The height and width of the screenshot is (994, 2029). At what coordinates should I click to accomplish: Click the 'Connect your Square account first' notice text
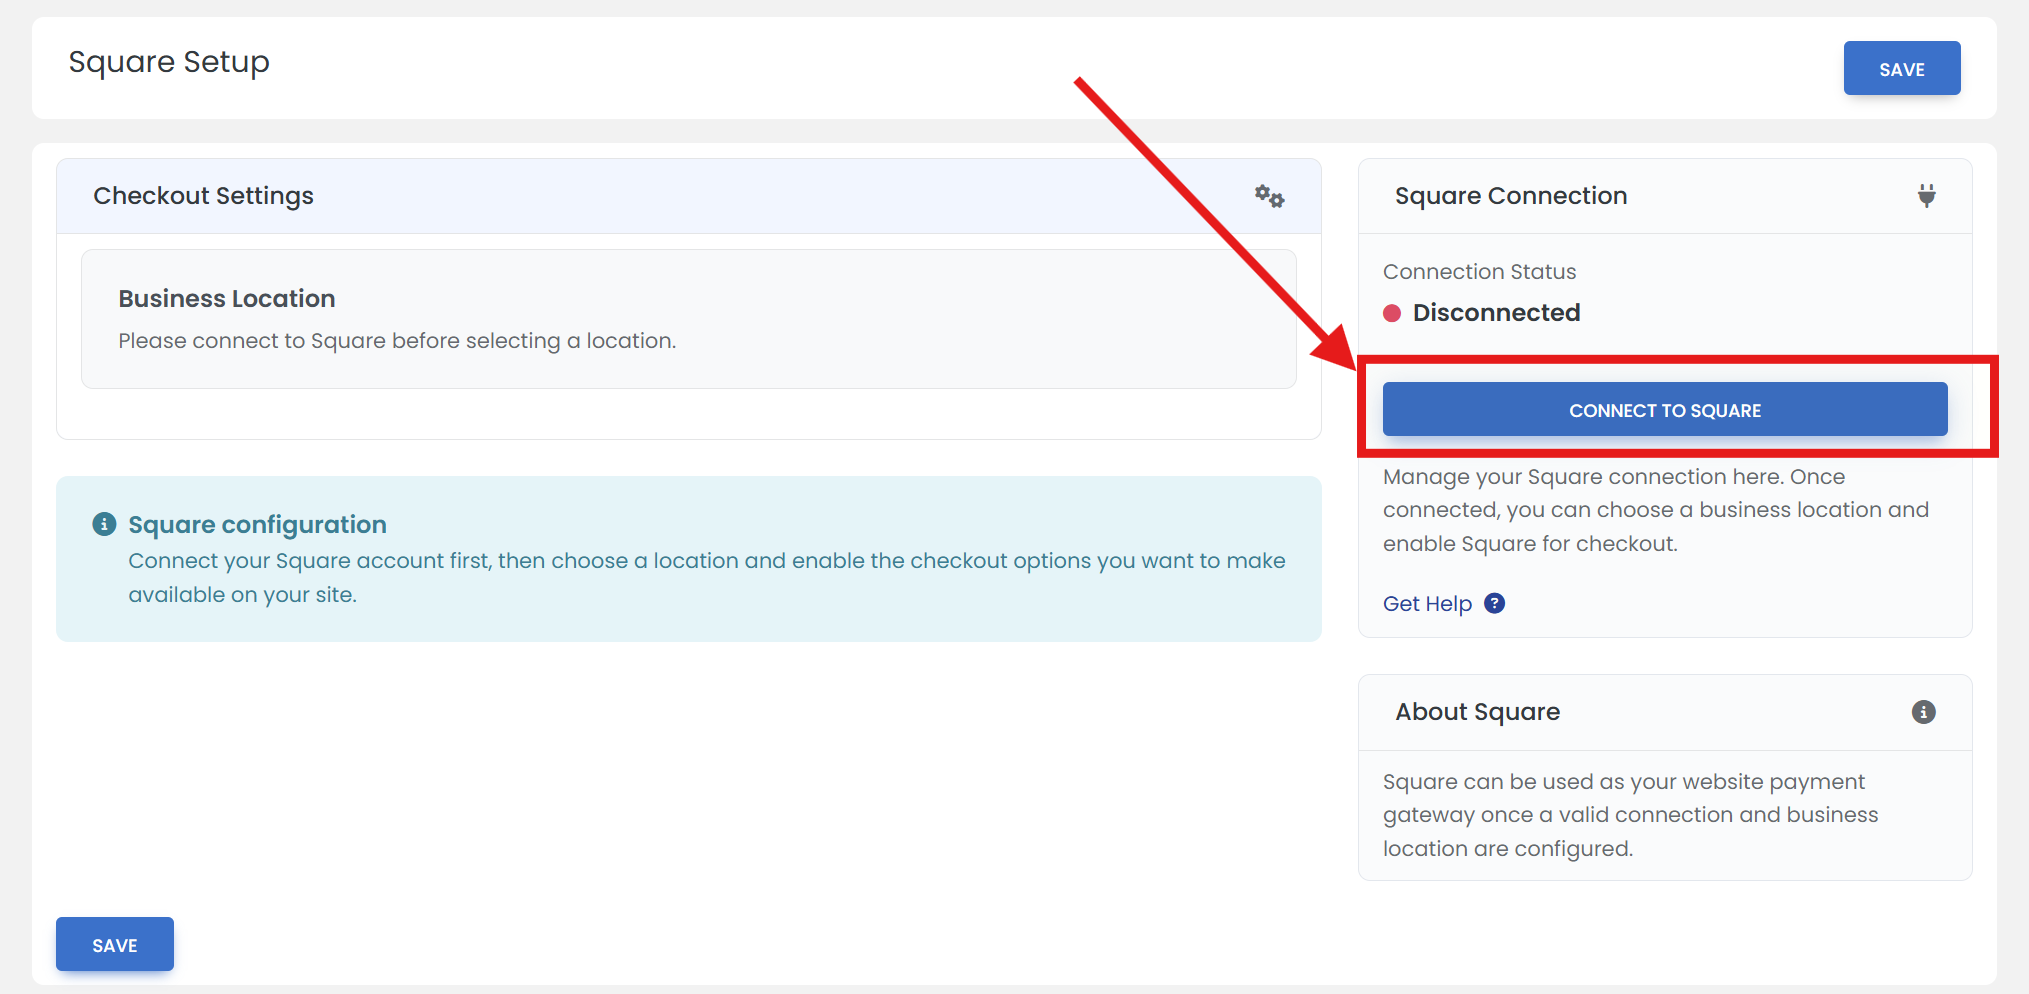707,578
